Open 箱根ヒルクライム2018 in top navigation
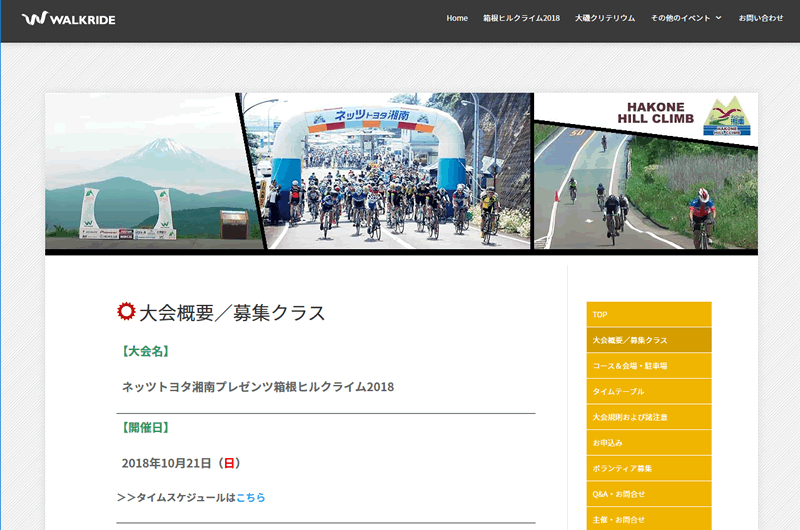This screenshot has width=800, height=530. tap(521, 18)
